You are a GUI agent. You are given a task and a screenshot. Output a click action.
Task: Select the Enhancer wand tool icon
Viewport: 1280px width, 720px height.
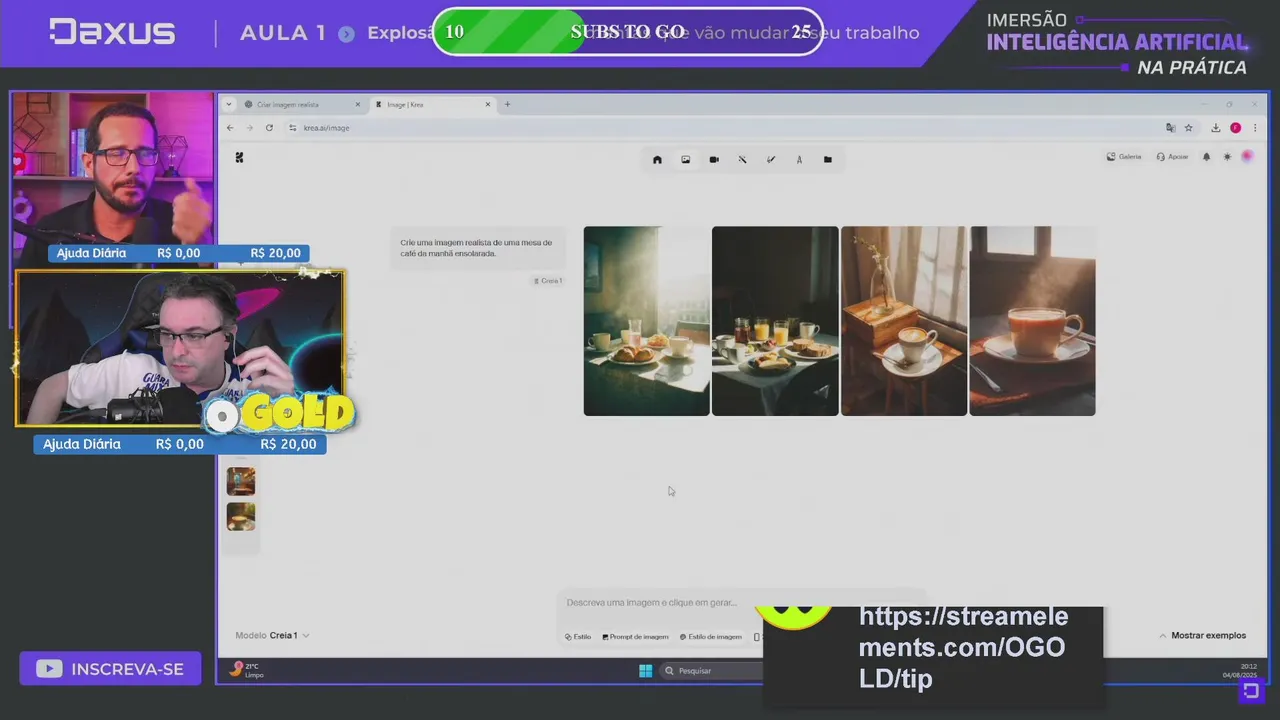tap(742, 160)
